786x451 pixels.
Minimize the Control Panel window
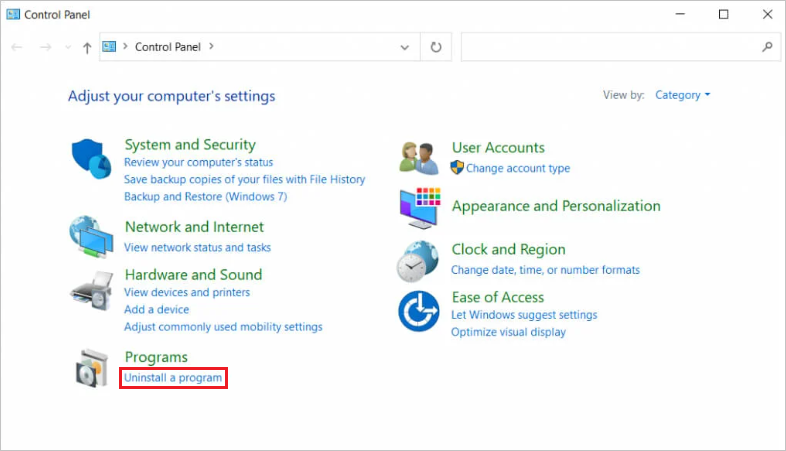click(680, 14)
